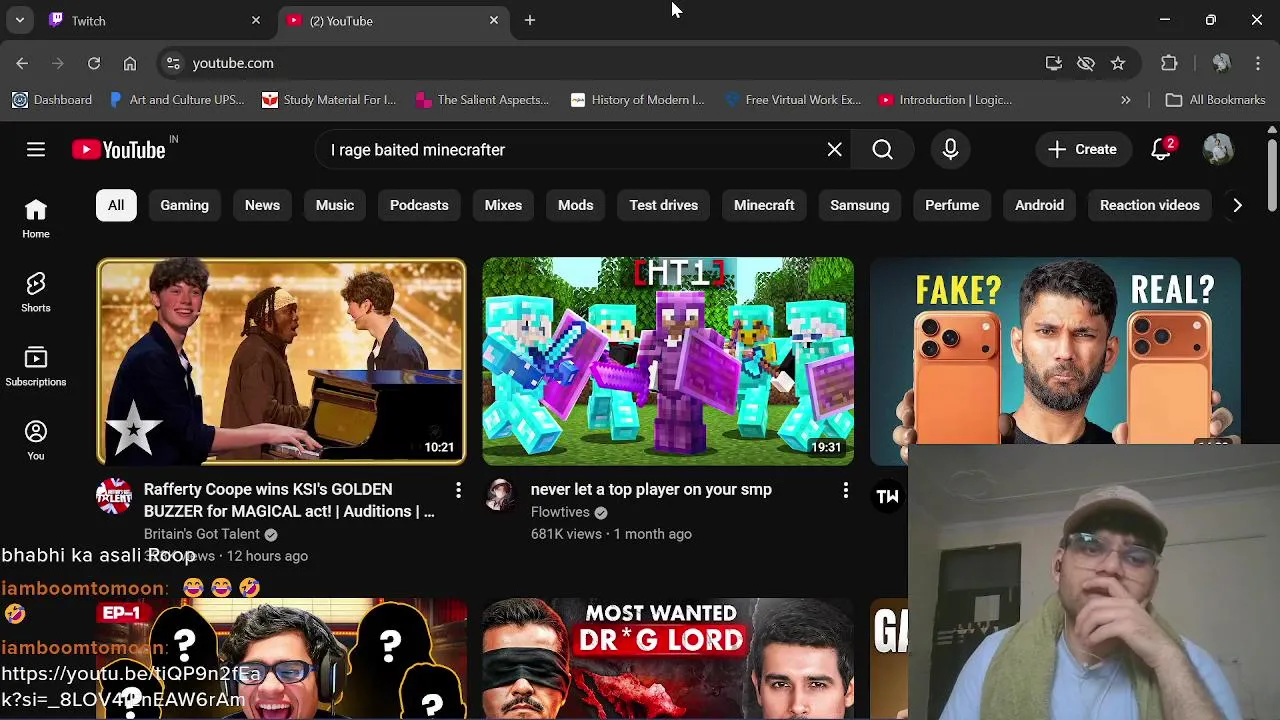Select the Reaction videos filter chip

coord(1150,205)
